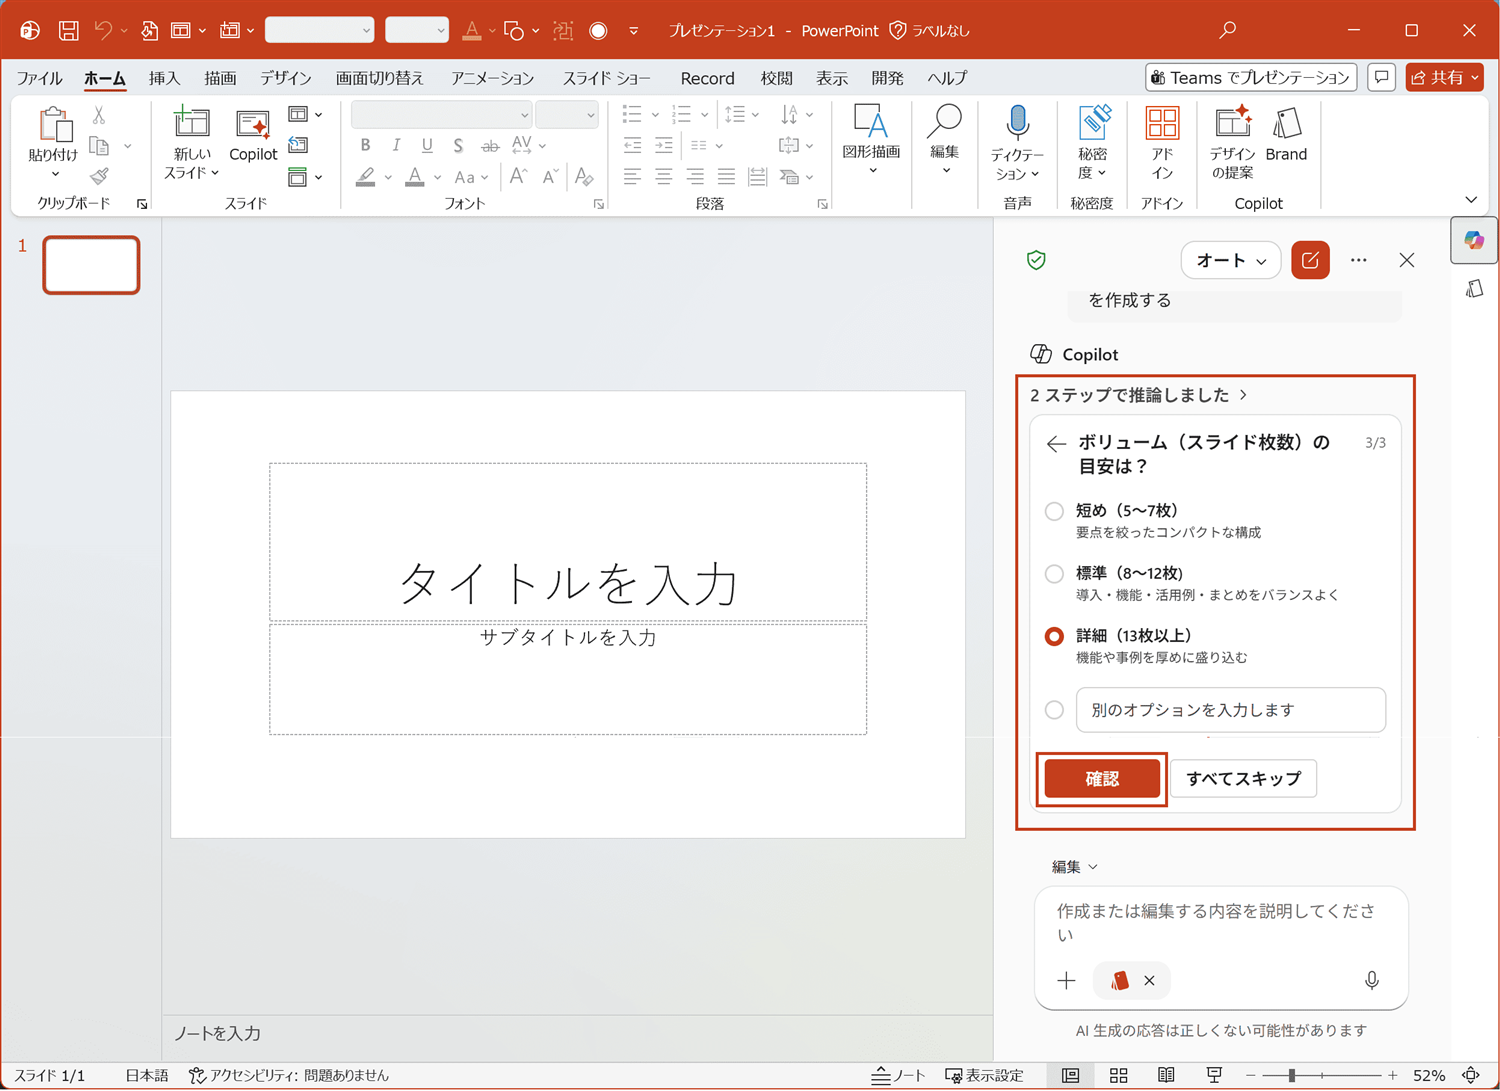Select slide 1 thumbnail

(x=91, y=265)
